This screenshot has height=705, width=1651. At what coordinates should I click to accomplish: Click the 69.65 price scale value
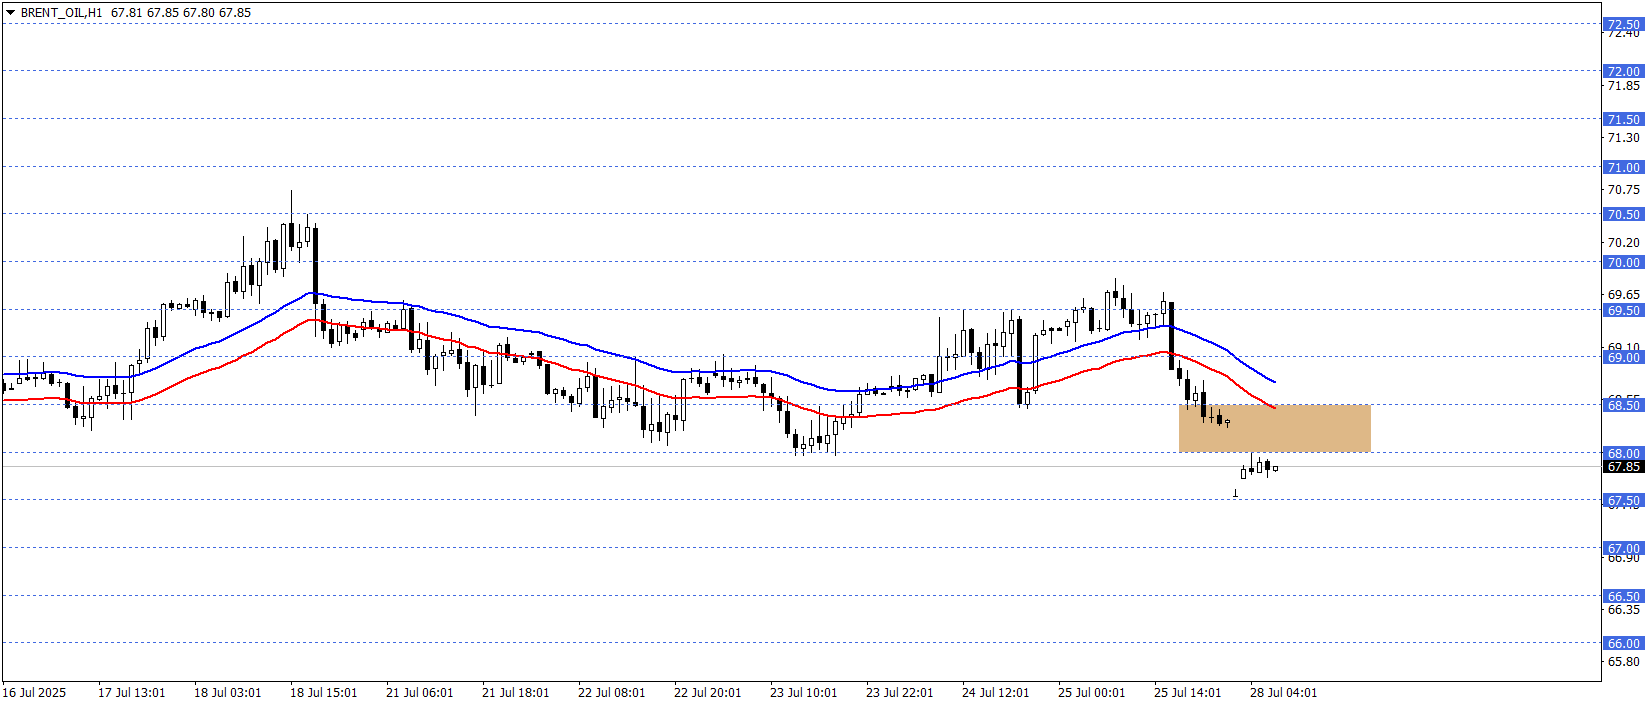1623,294
